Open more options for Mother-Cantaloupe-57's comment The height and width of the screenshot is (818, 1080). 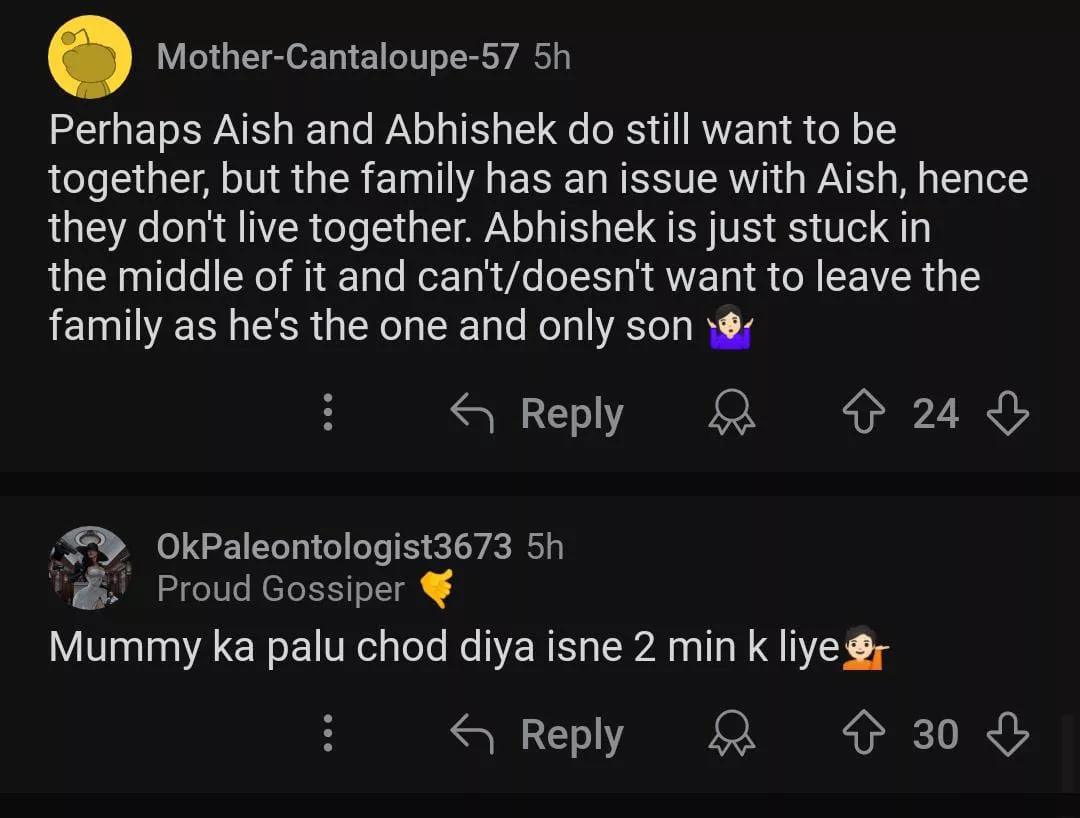click(327, 414)
